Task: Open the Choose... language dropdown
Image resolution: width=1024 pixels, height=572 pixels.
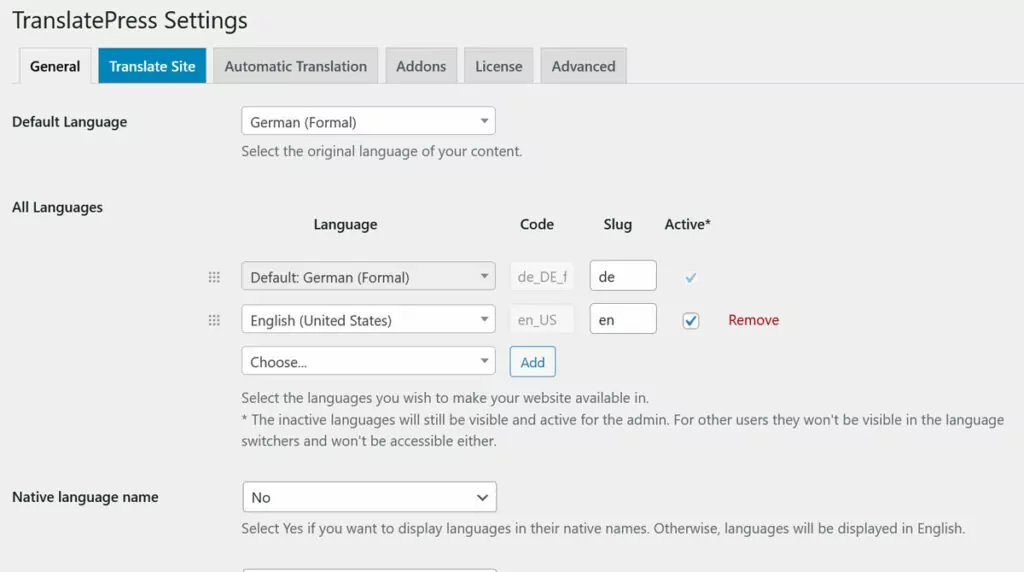Action: point(368,361)
